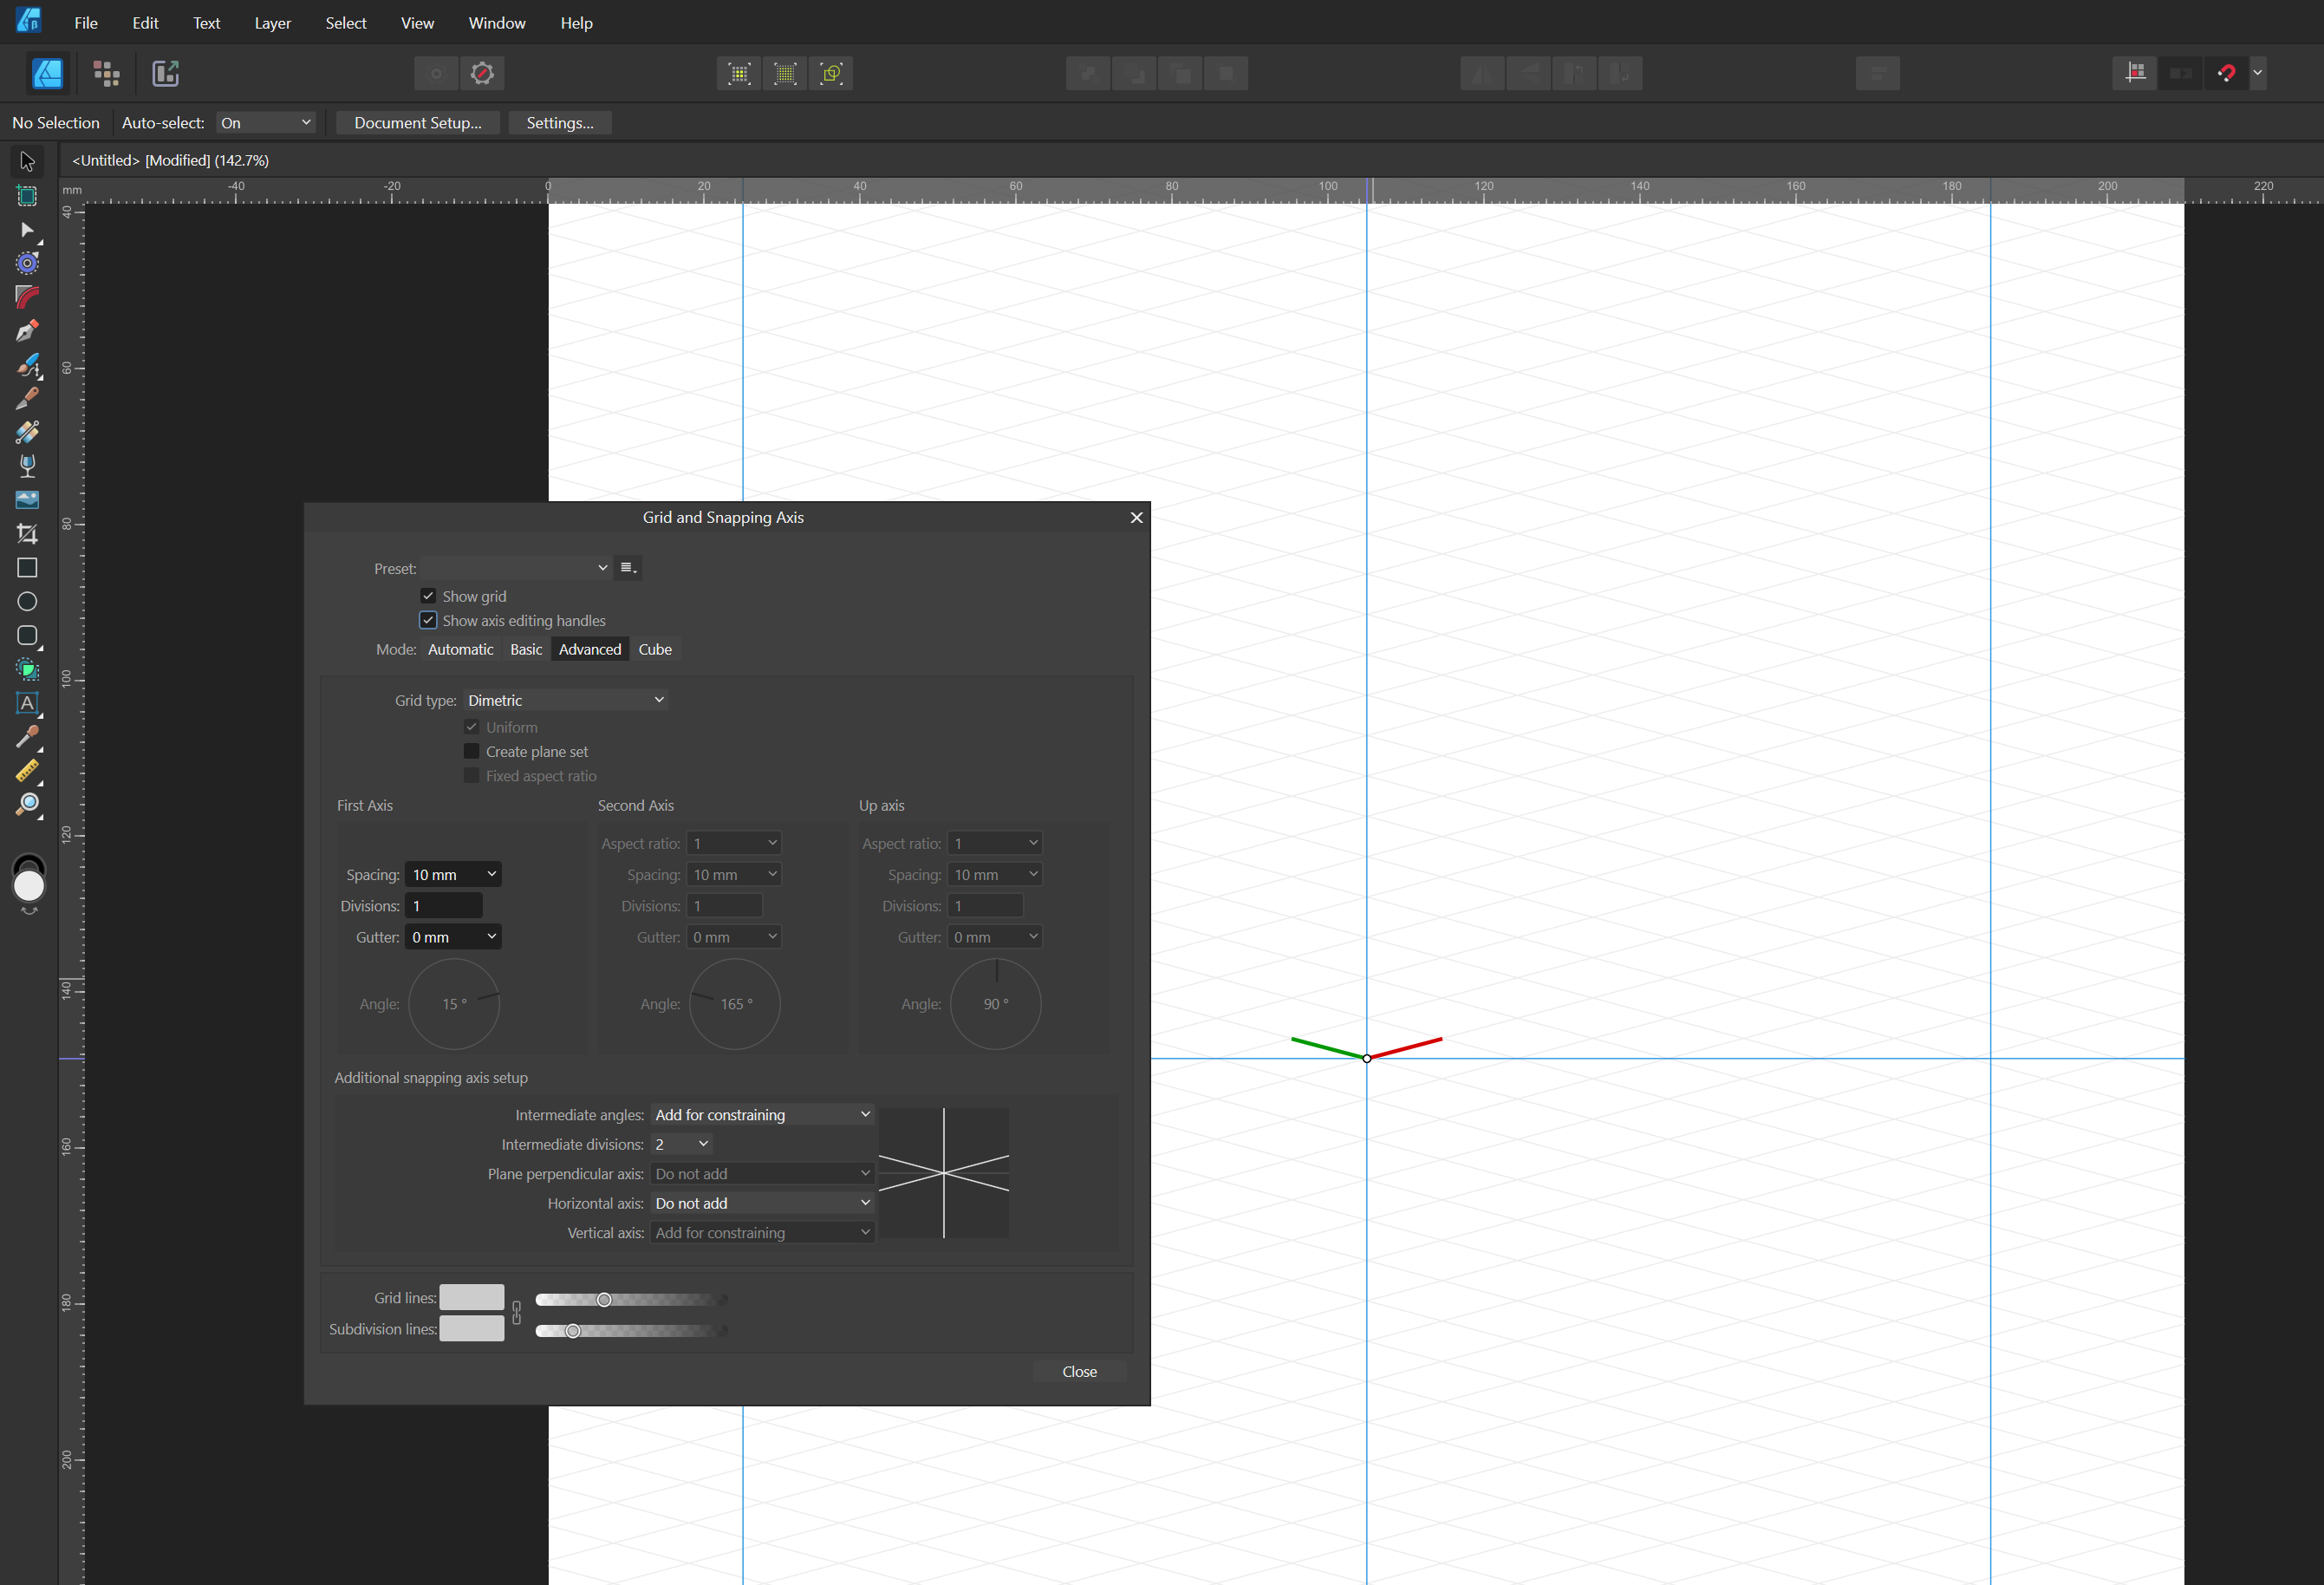2324x1585 pixels.
Task: Select the Place Image tool
Action: 27,500
